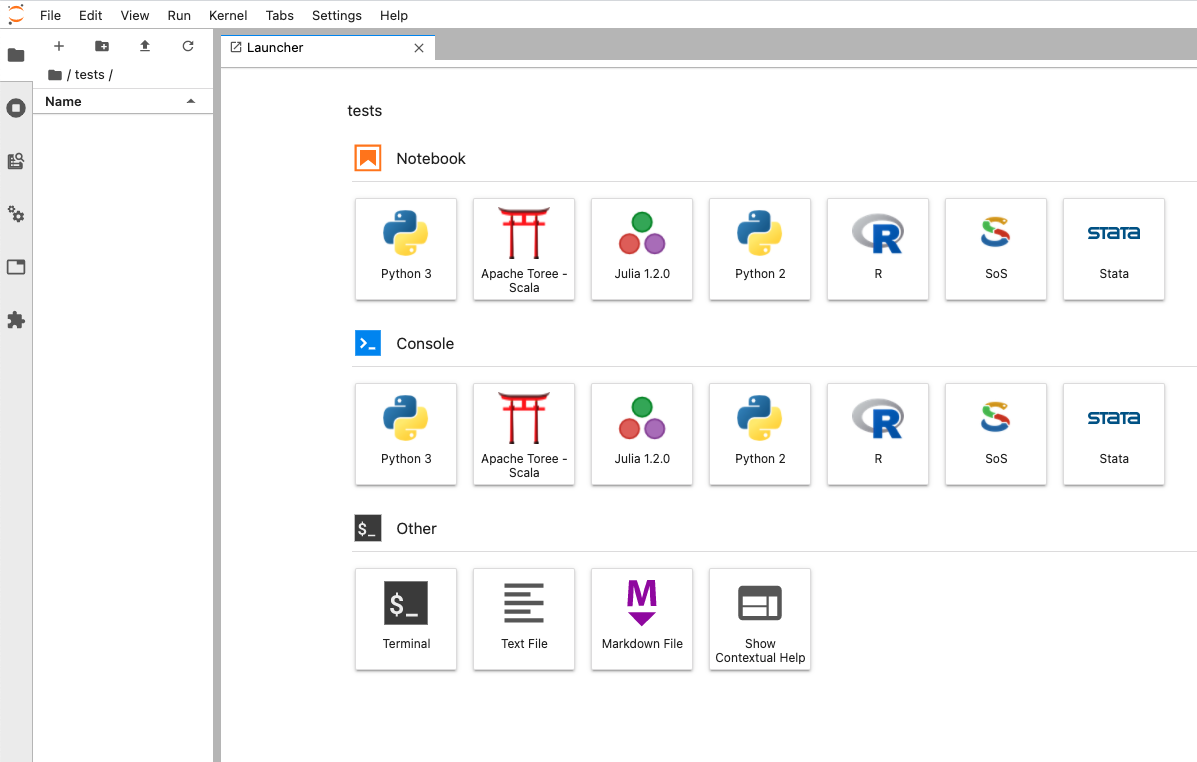Screen dimensions: 1197x762
Task: Create a new Markdown File
Action: coord(642,618)
